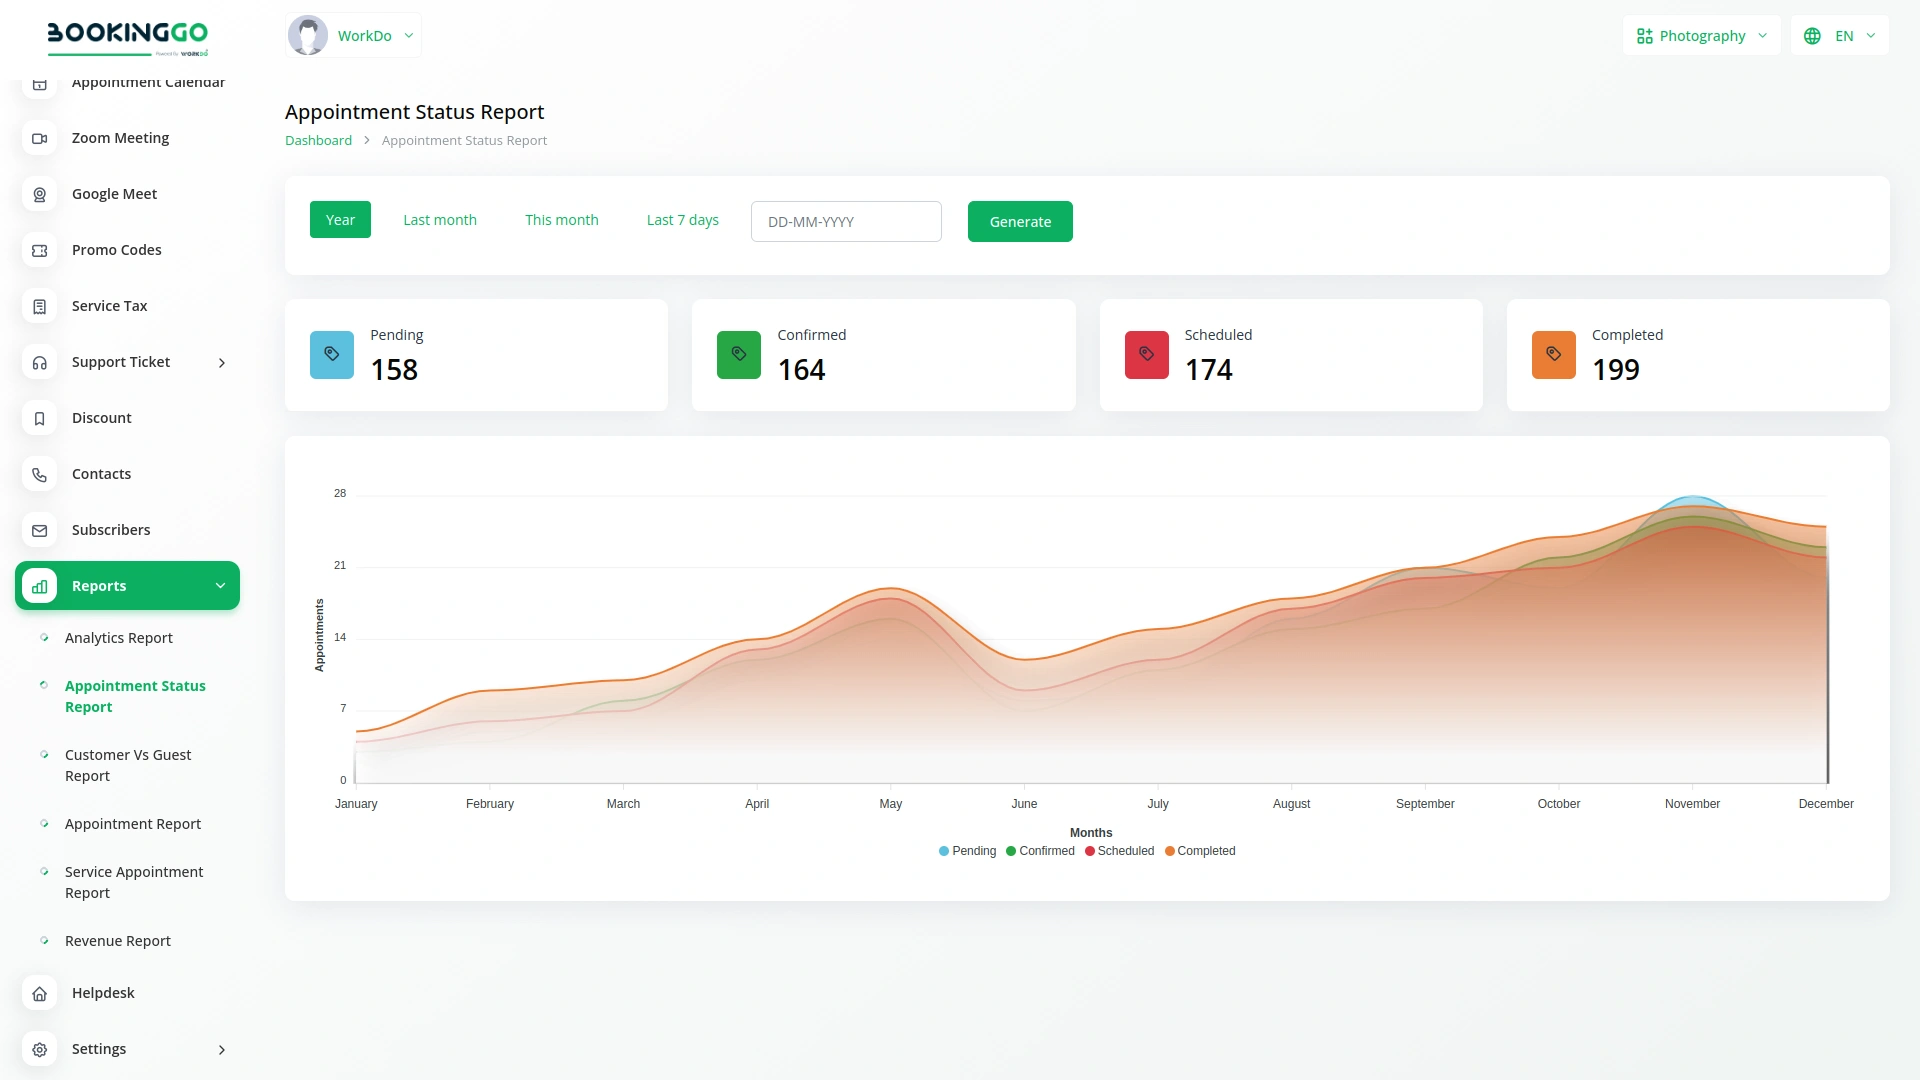Open Promo Codes from the sidebar
Screen dimensions: 1920x1080
point(116,250)
